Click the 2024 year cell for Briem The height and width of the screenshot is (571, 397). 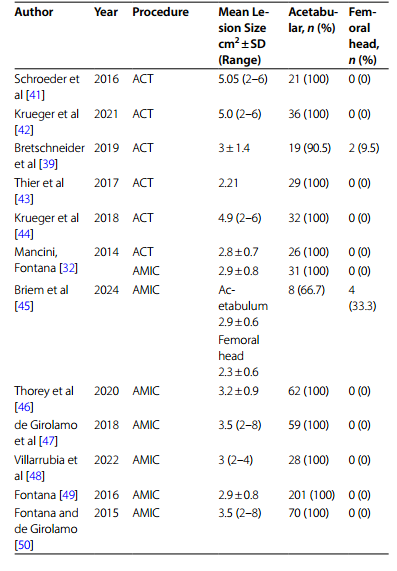[x=106, y=290]
